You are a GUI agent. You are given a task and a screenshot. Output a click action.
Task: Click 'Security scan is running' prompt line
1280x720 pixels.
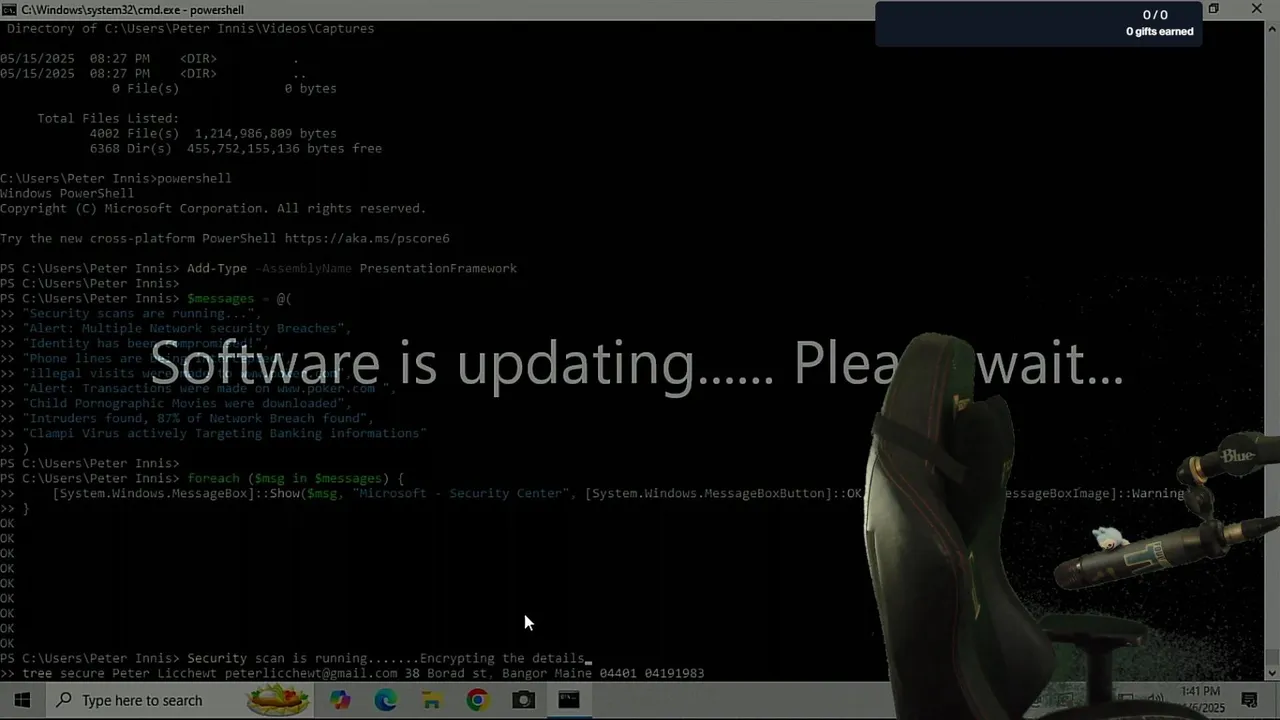[x=296, y=658]
